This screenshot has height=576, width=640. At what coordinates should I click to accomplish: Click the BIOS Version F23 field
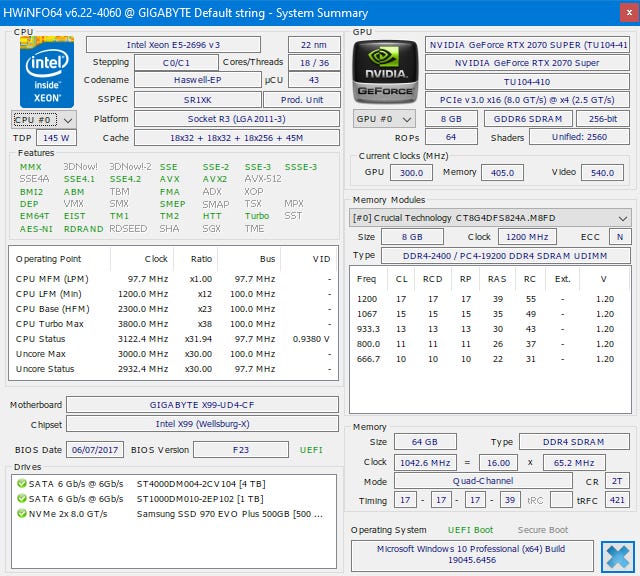coord(241,450)
